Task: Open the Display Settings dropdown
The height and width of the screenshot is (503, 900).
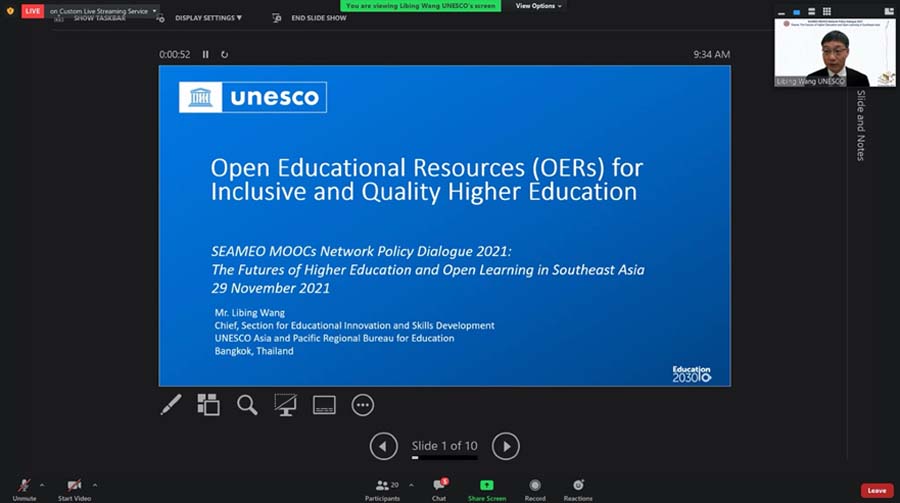Action: (x=208, y=18)
